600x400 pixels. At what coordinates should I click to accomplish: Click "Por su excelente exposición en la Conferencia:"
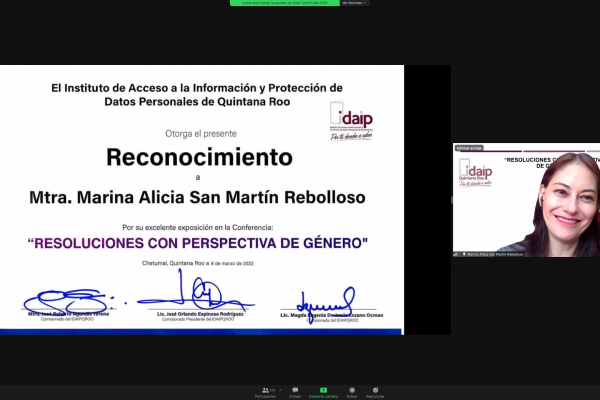coord(198,227)
